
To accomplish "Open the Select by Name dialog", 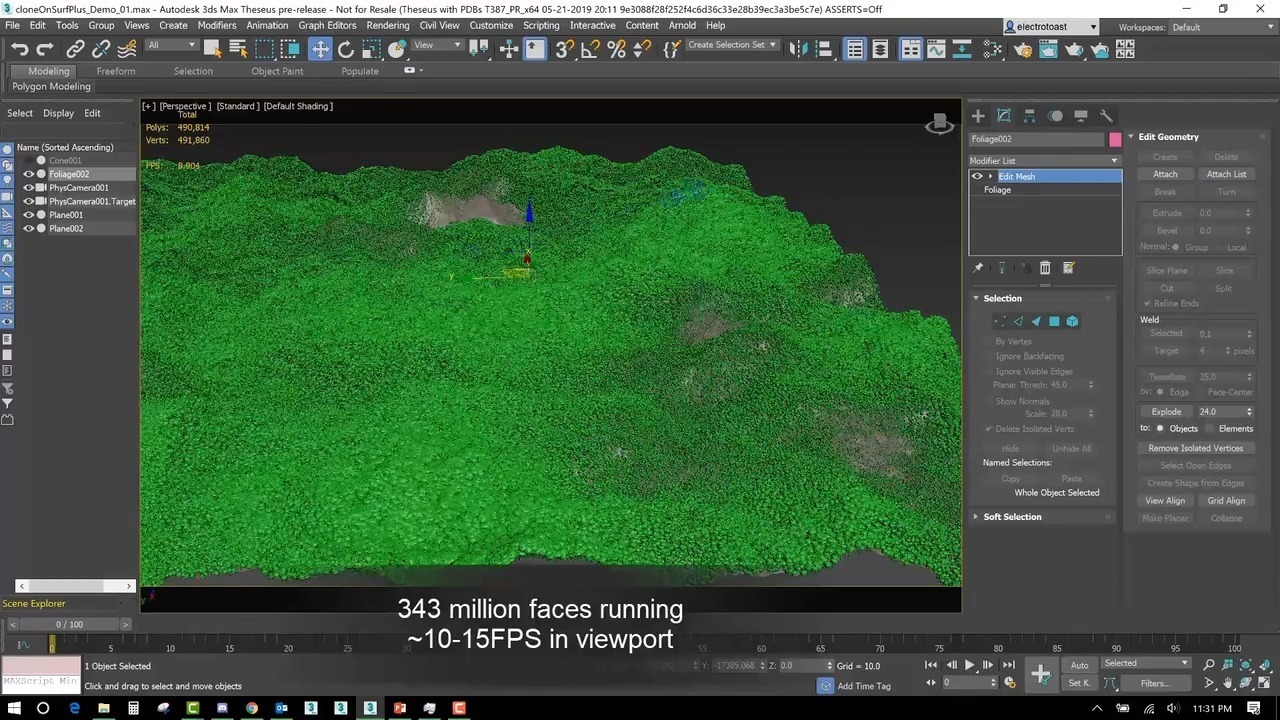I will point(238,48).
